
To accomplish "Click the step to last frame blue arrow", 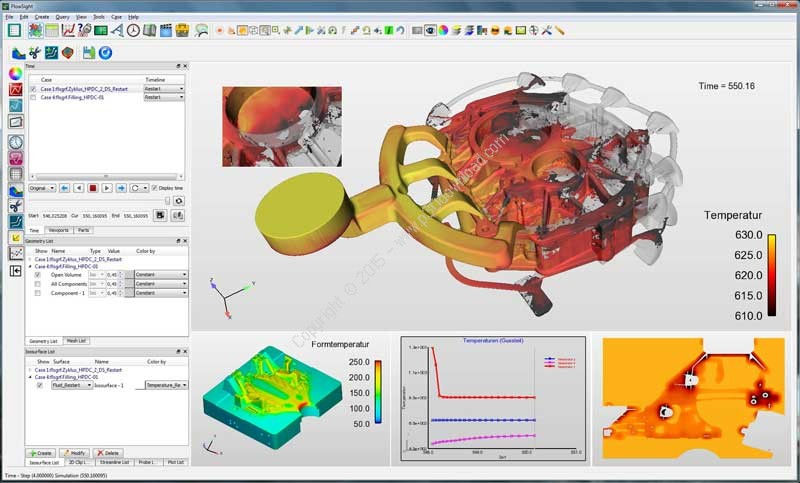I will point(121,188).
